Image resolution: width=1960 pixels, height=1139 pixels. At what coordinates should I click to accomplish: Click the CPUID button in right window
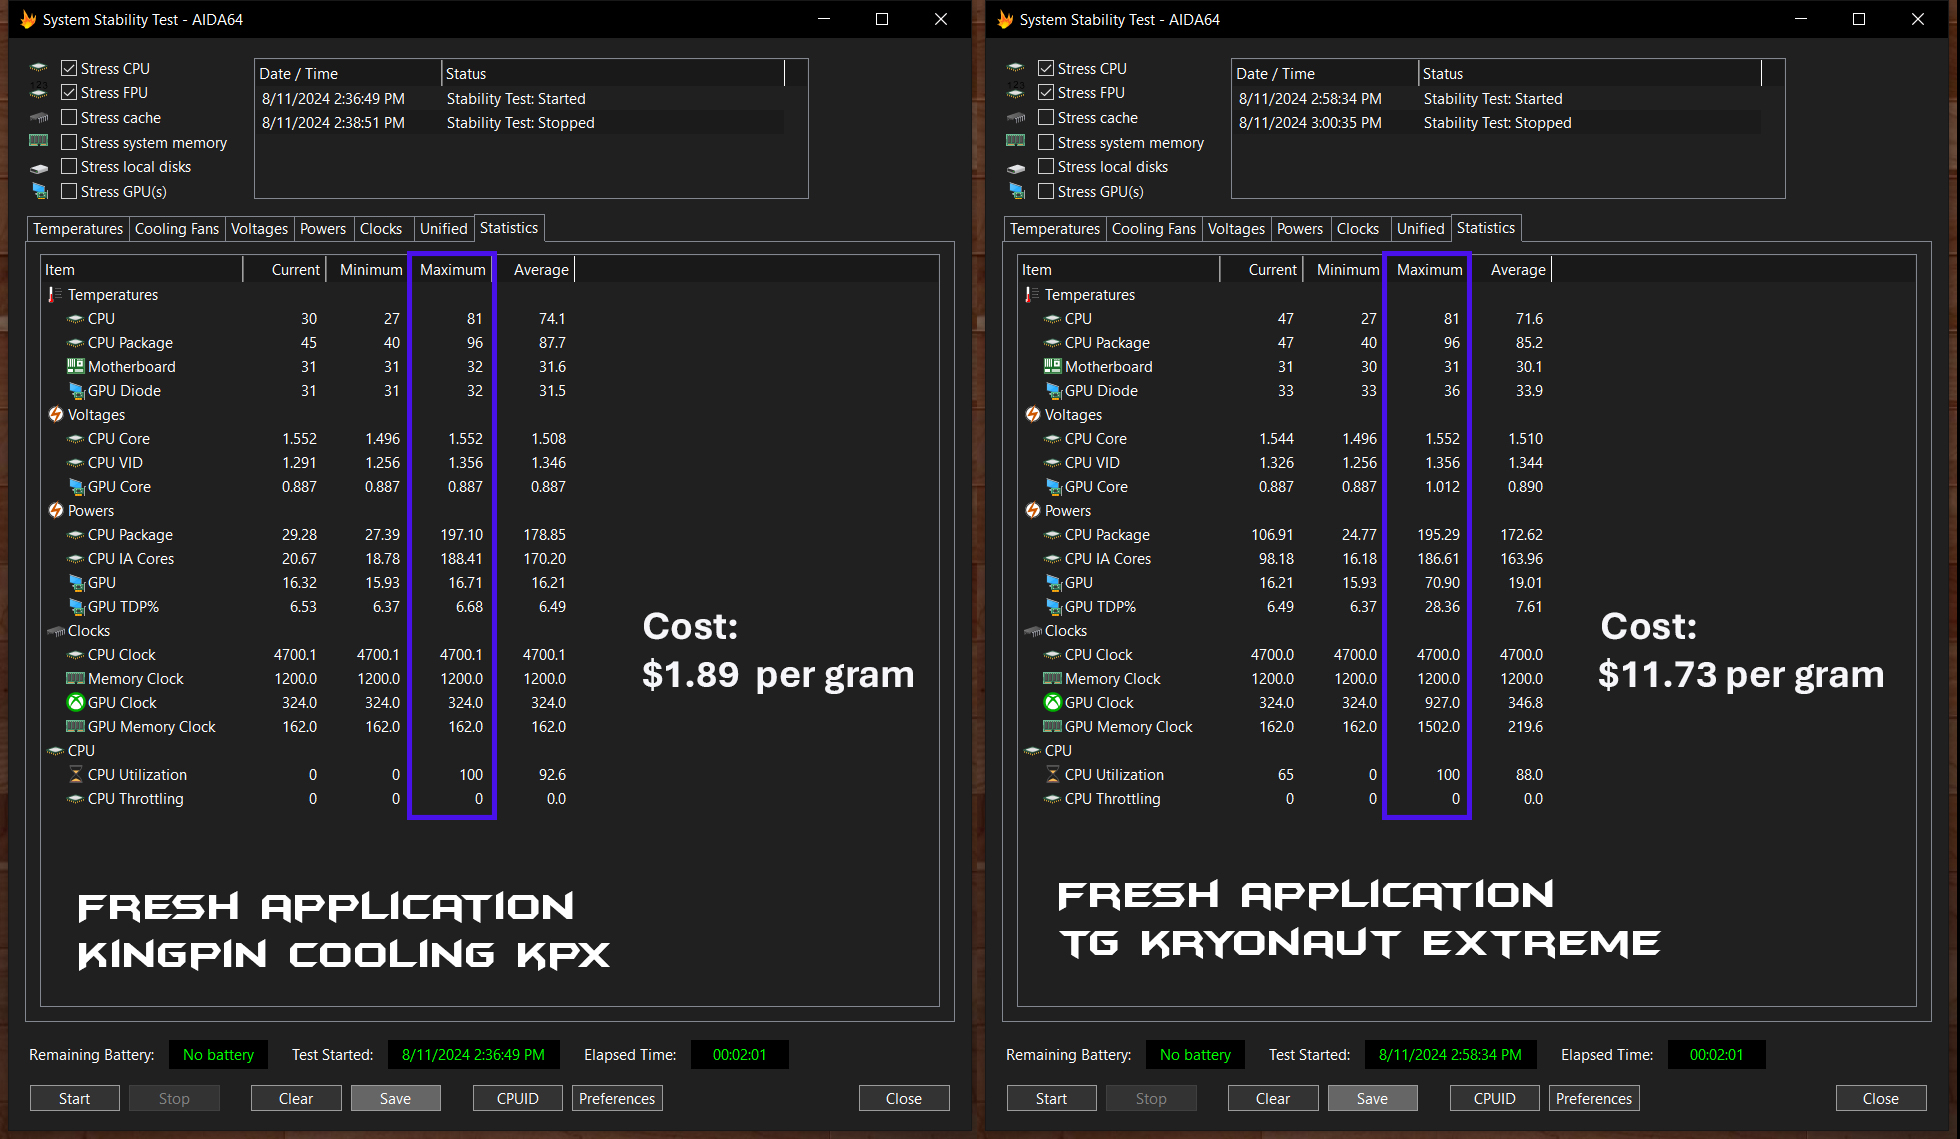tap(1494, 1098)
